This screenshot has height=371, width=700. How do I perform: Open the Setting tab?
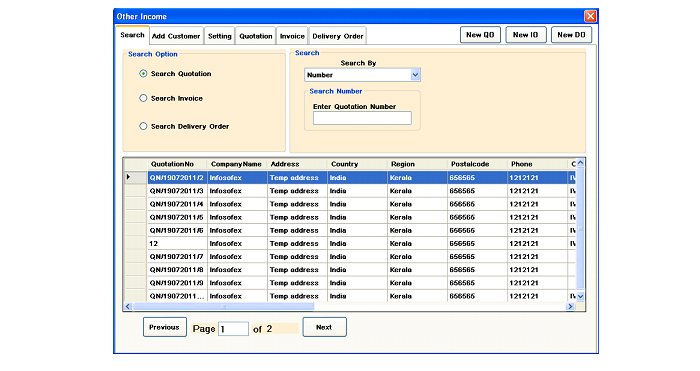pos(220,36)
